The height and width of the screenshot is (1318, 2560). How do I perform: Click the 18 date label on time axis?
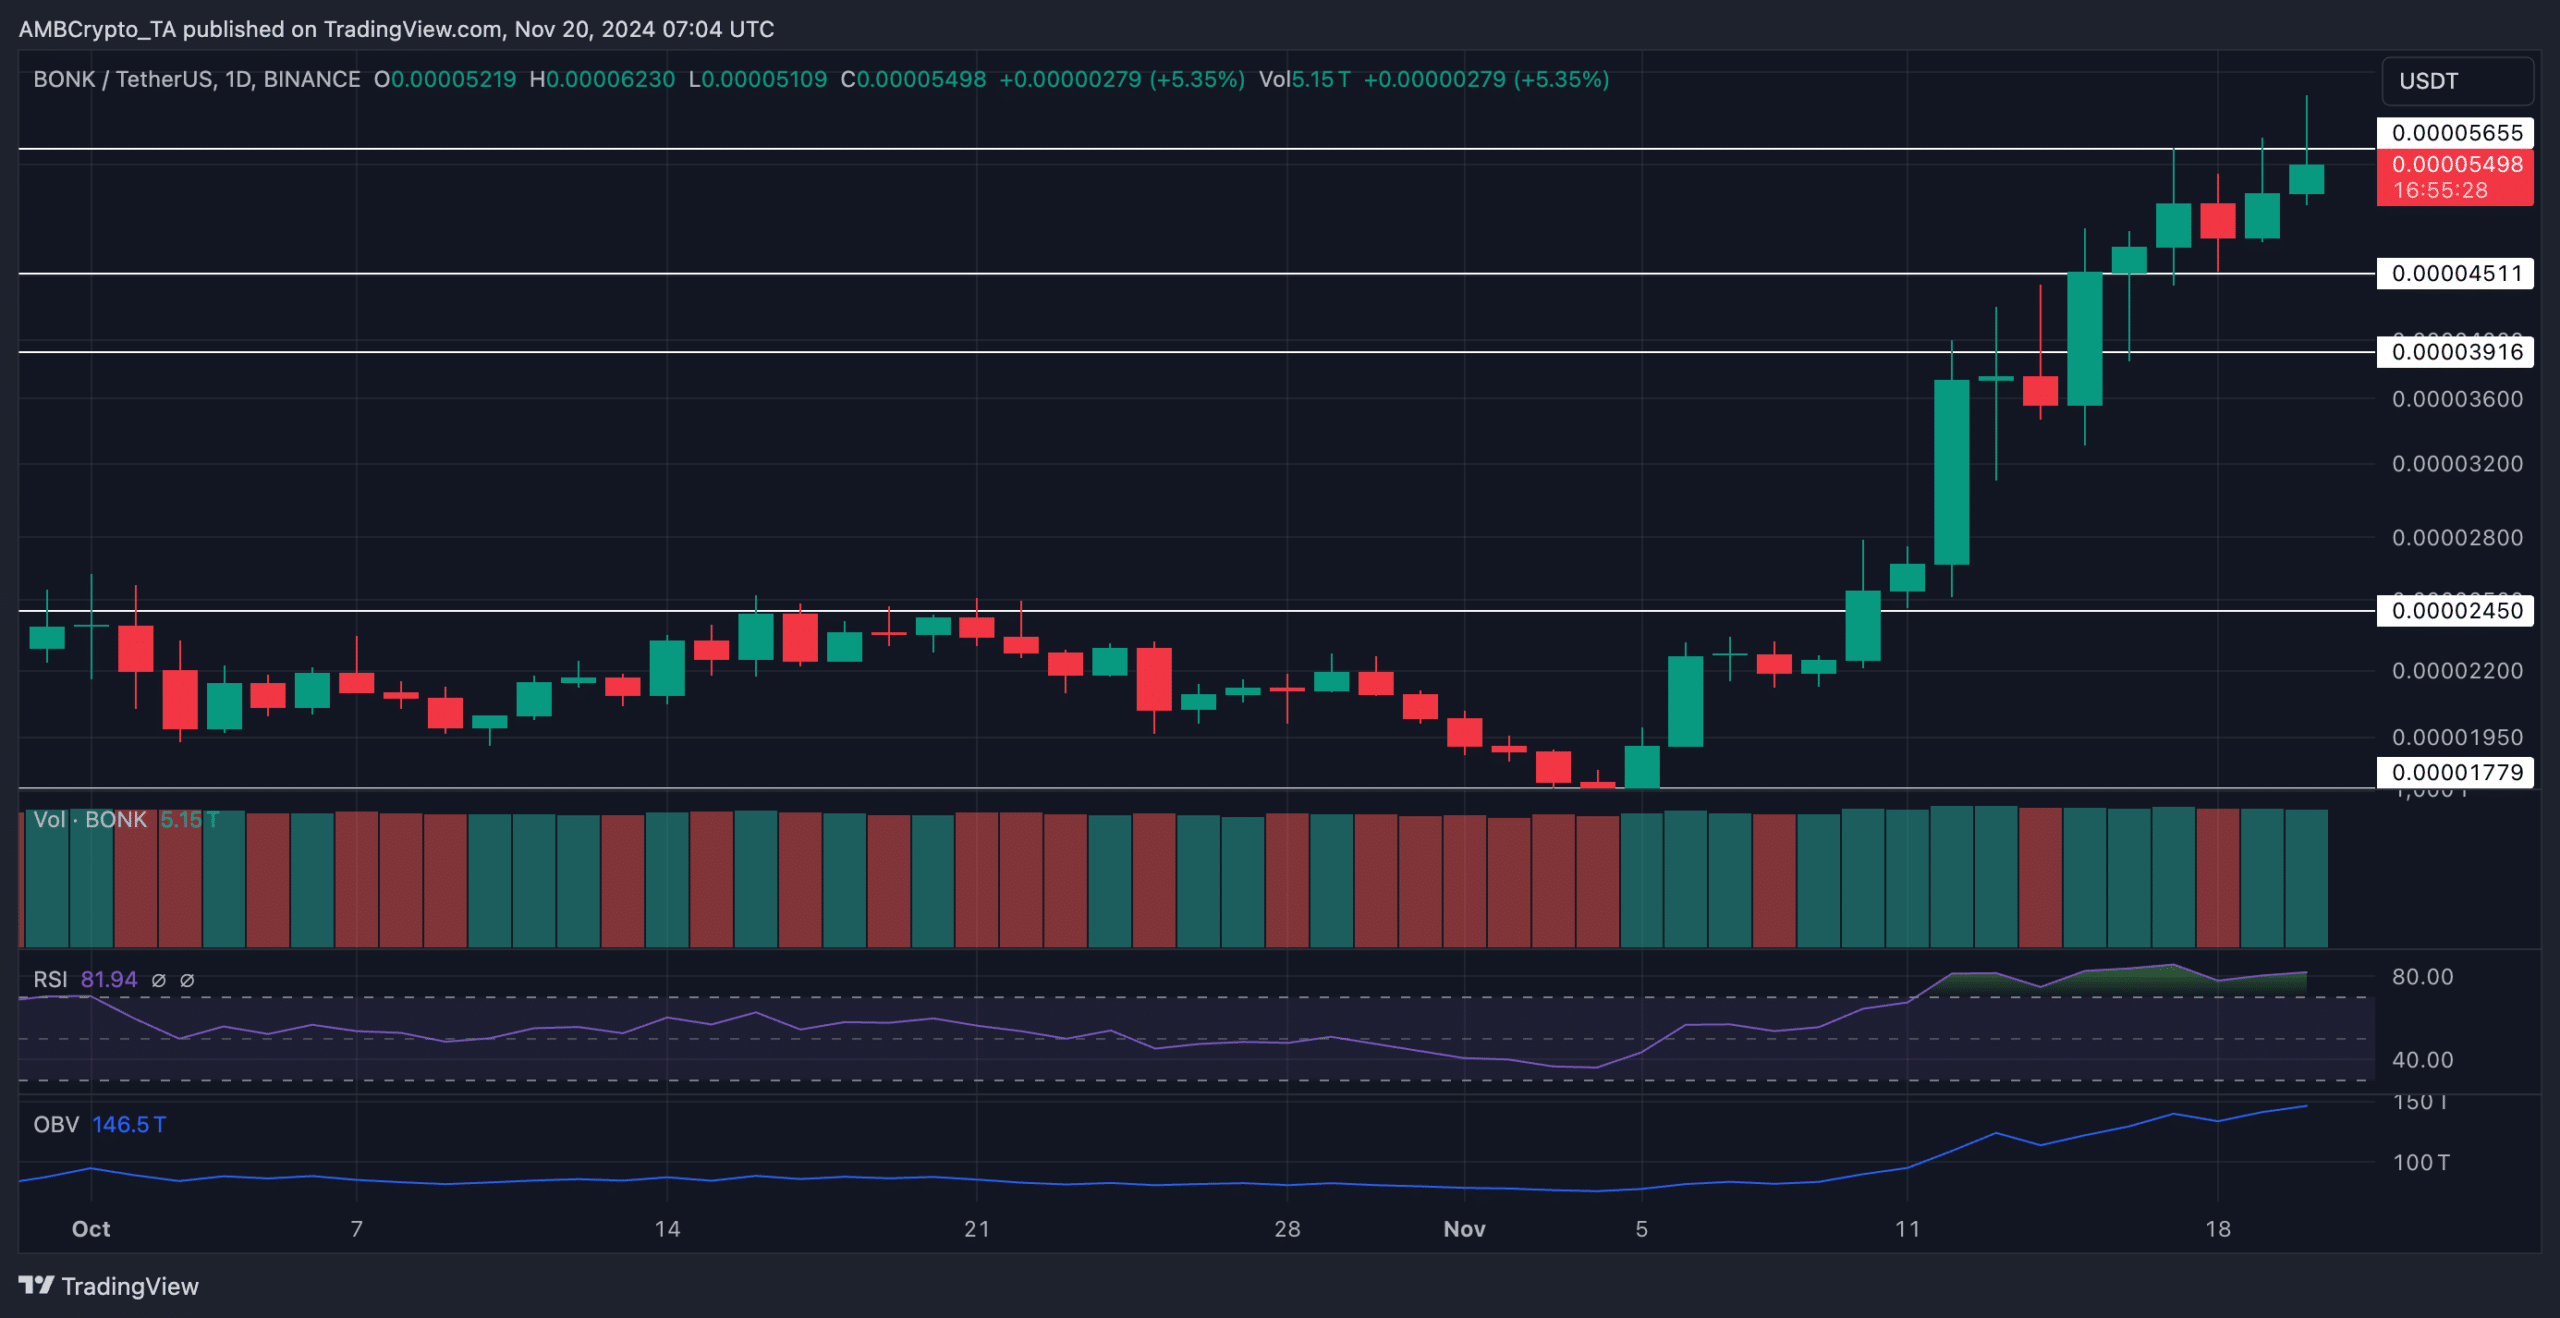2218,1229
